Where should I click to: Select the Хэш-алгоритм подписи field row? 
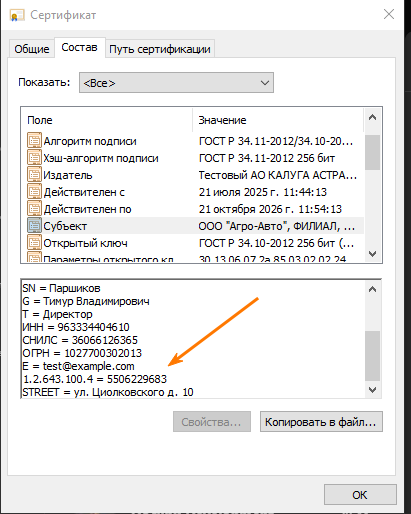pyautogui.click(x=192, y=158)
